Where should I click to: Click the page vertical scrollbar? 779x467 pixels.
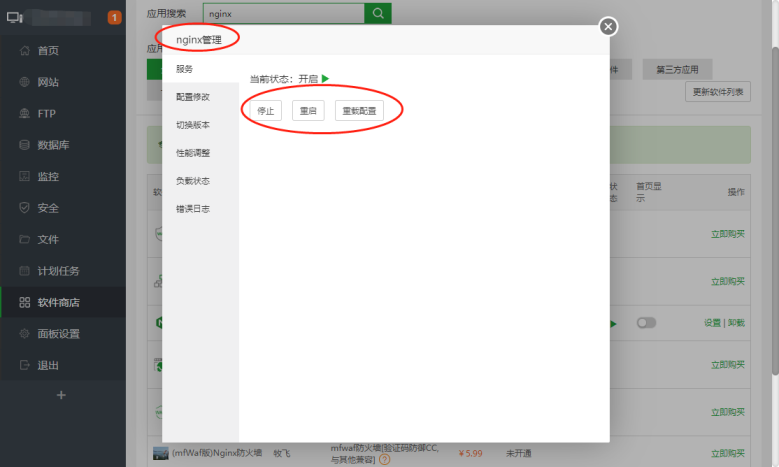coord(775,211)
